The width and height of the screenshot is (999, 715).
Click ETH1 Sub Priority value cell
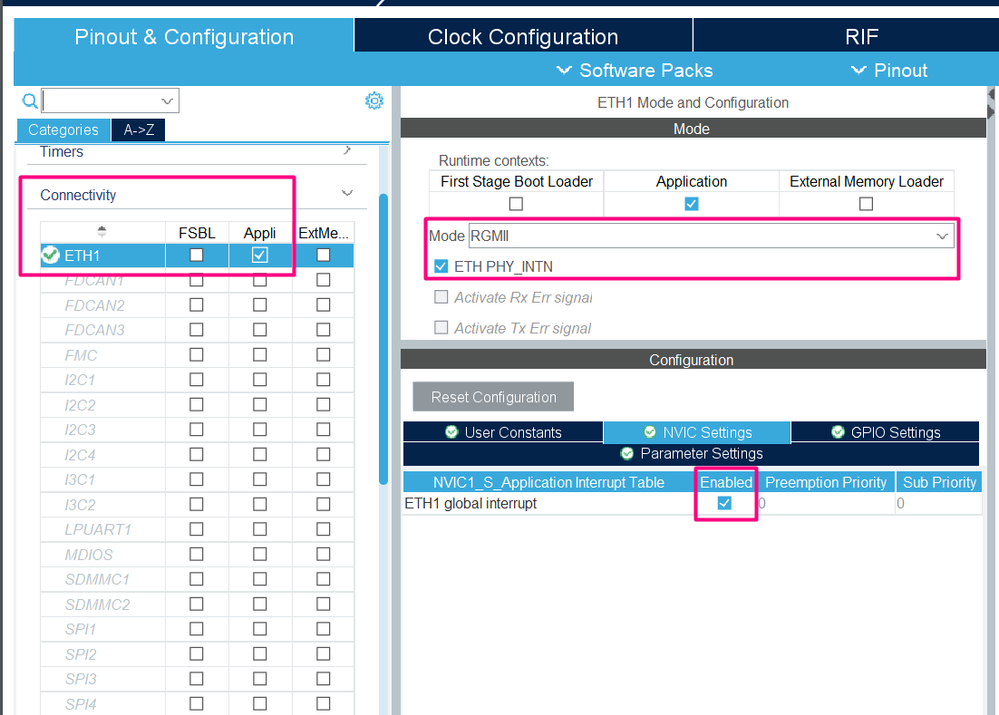pyautogui.click(x=938, y=503)
